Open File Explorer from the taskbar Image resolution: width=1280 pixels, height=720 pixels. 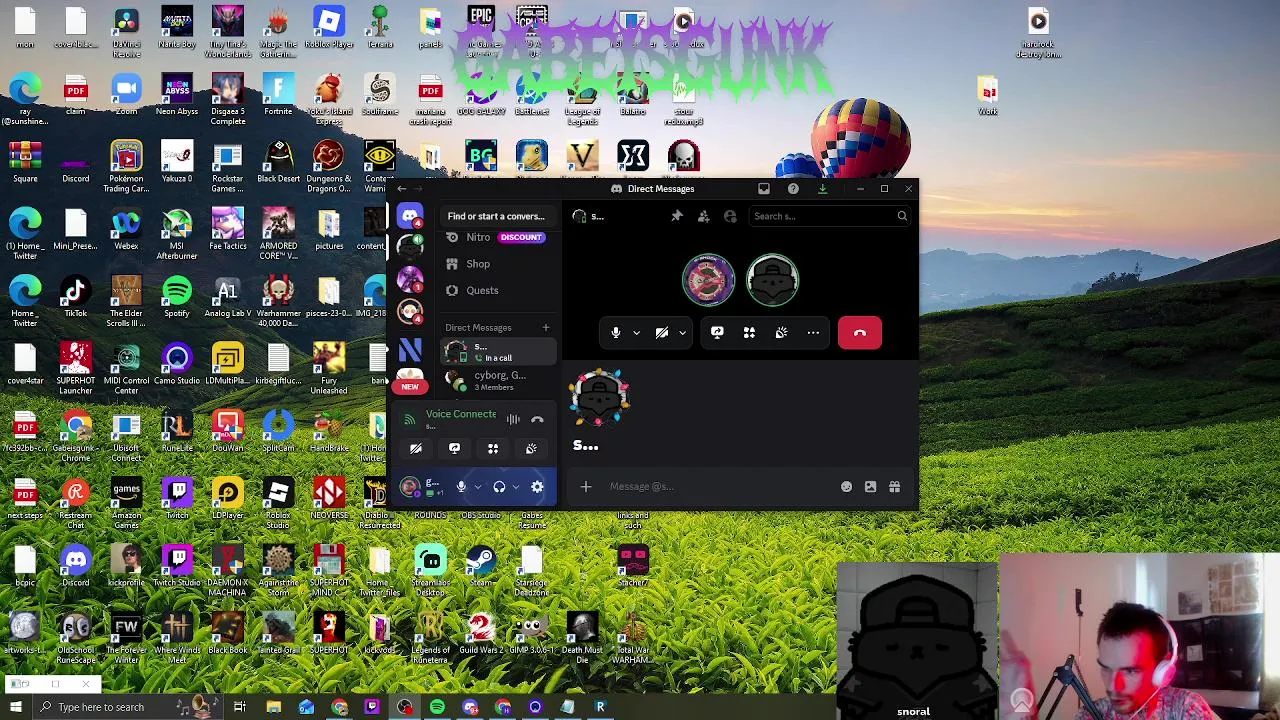[x=273, y=707]
